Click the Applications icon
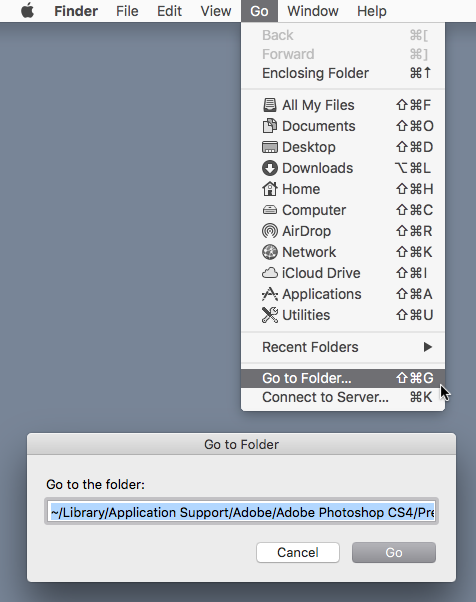The width and height of the screenshot is (476, 602). tap(269, 294)
